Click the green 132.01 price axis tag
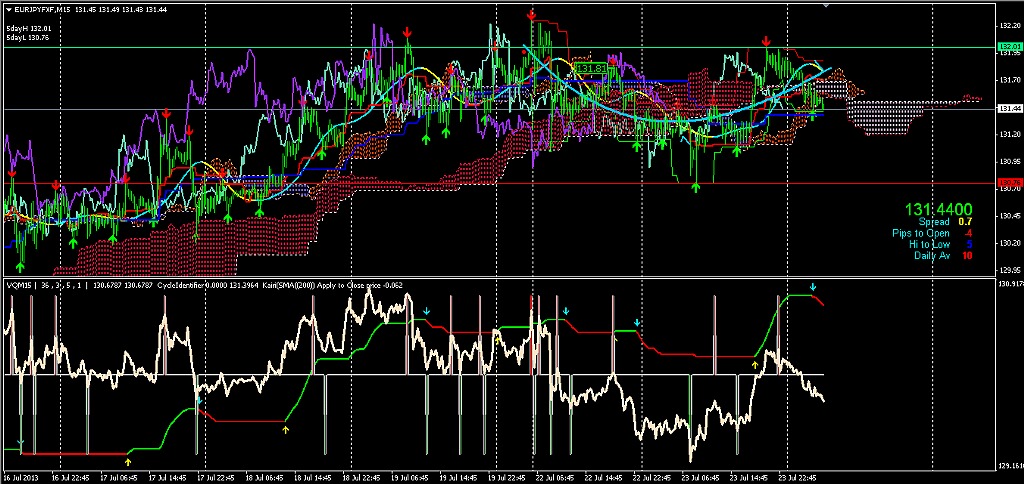 tap(1009, 46)
